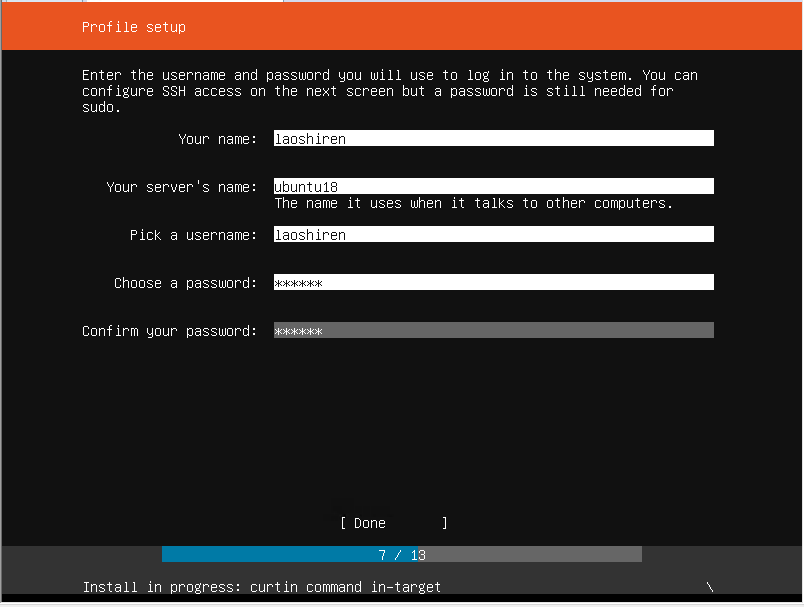Focus the Choose a password field
Image resolution: width=804 pixels, height=607 pixels.
(x=493, y=282)
